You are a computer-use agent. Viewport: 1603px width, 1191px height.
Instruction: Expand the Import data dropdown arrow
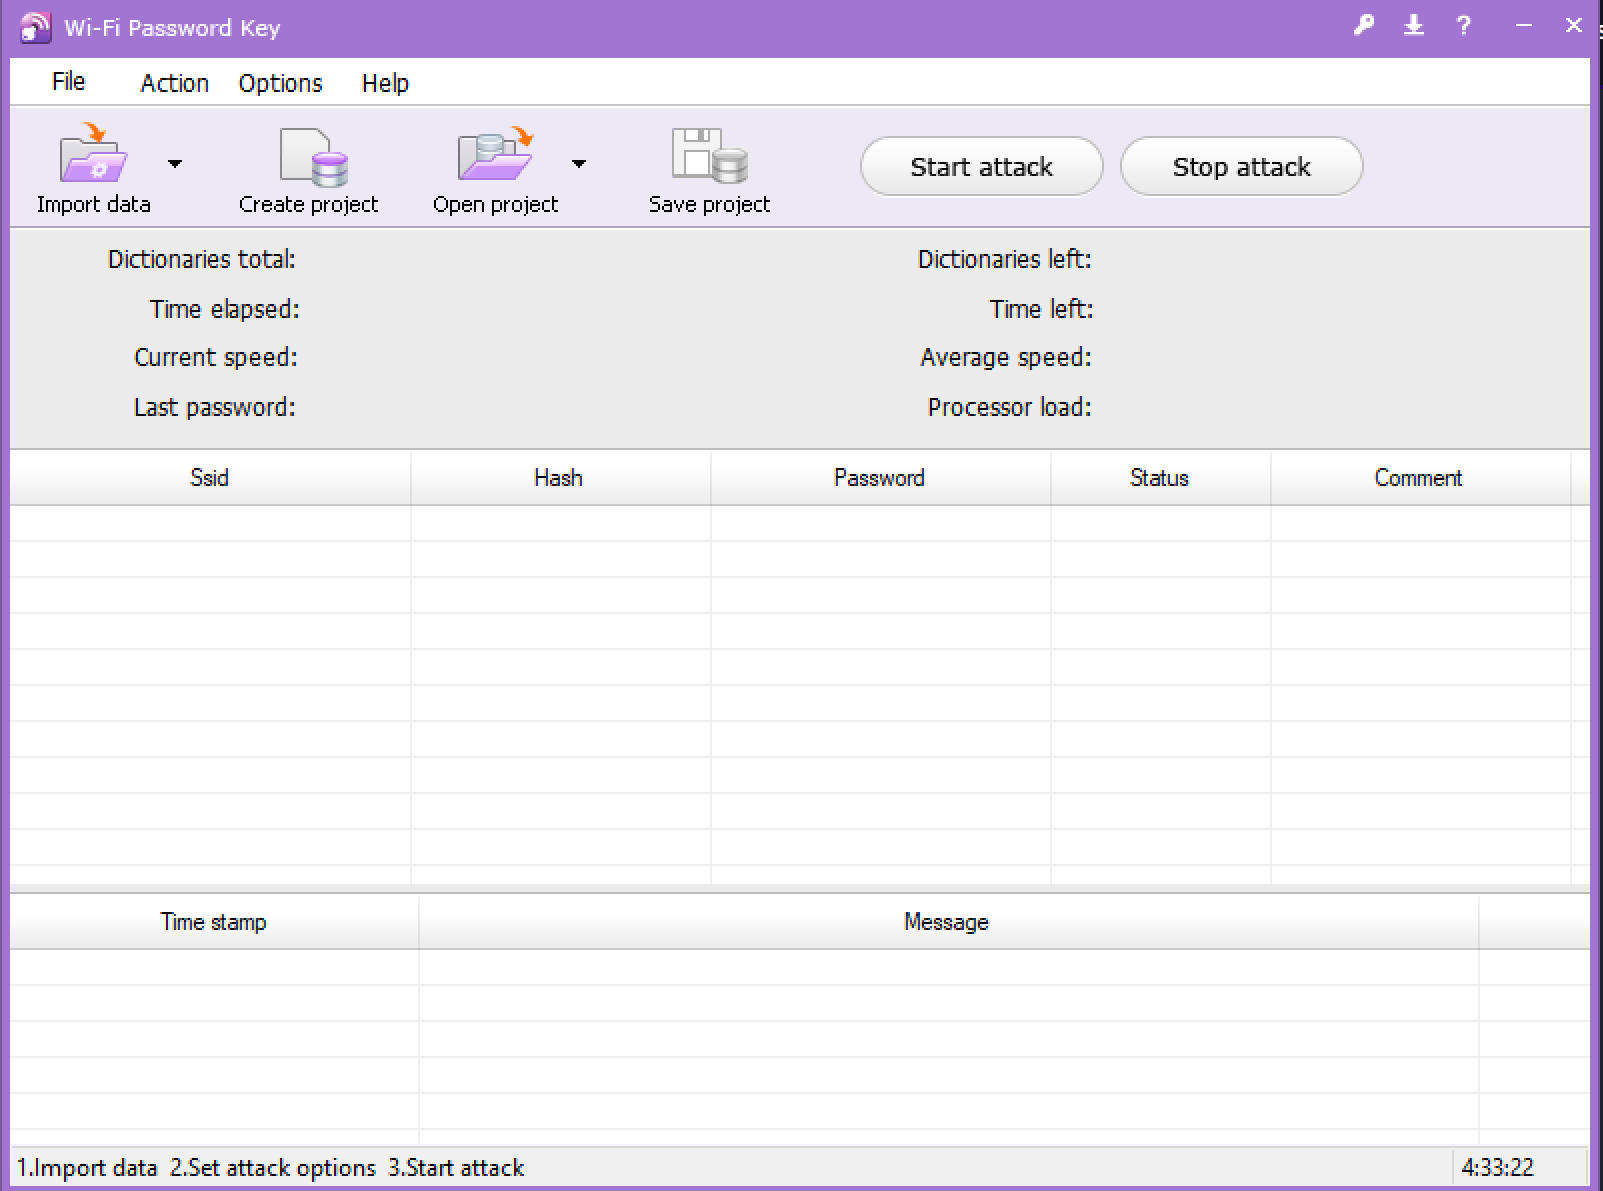pyautogui.click(x=175, y=164)
